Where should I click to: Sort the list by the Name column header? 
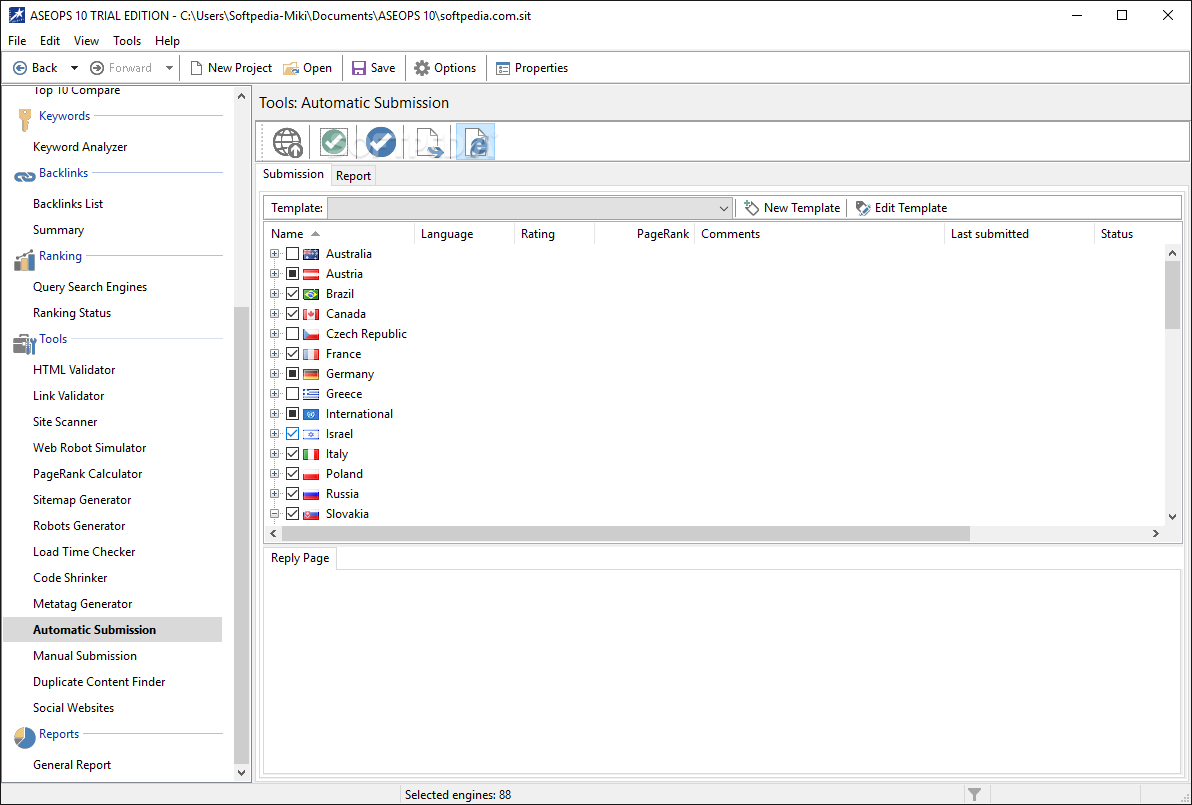(x=338, y=234)
